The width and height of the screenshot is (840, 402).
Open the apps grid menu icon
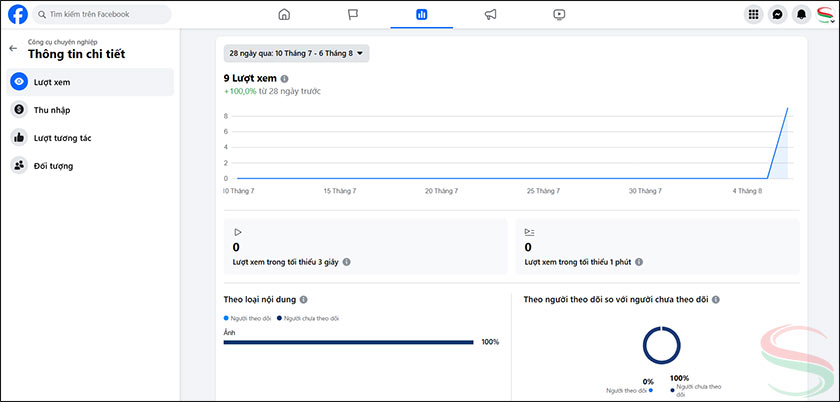click(x=753, y=15)
